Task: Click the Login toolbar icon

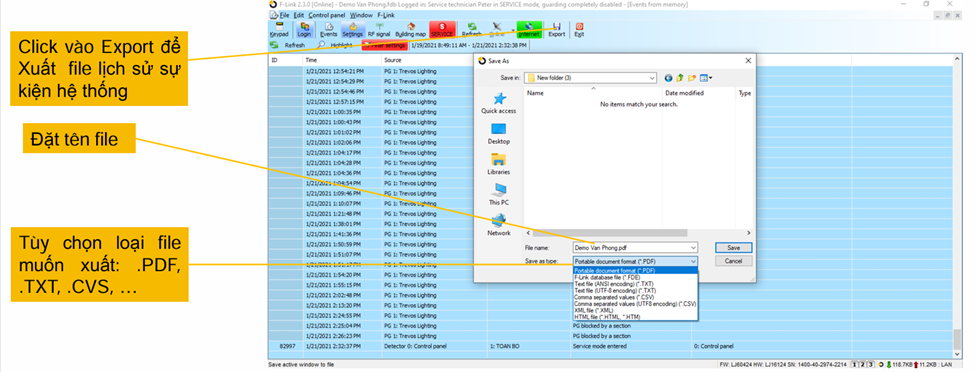Action: pos(304,29)
